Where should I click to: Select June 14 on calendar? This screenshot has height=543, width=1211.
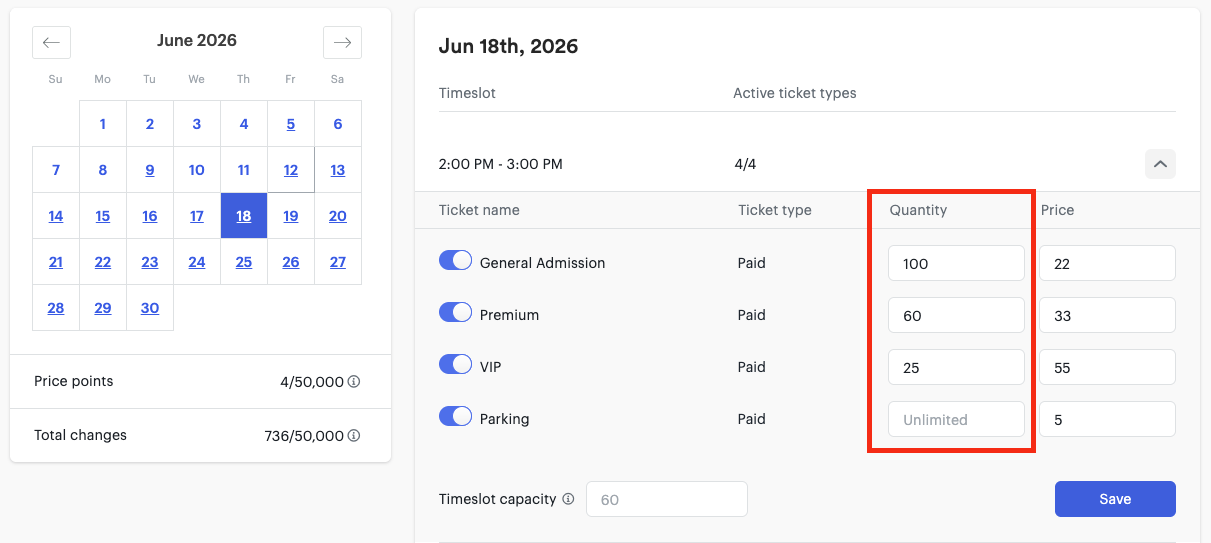tap(56, 216)
